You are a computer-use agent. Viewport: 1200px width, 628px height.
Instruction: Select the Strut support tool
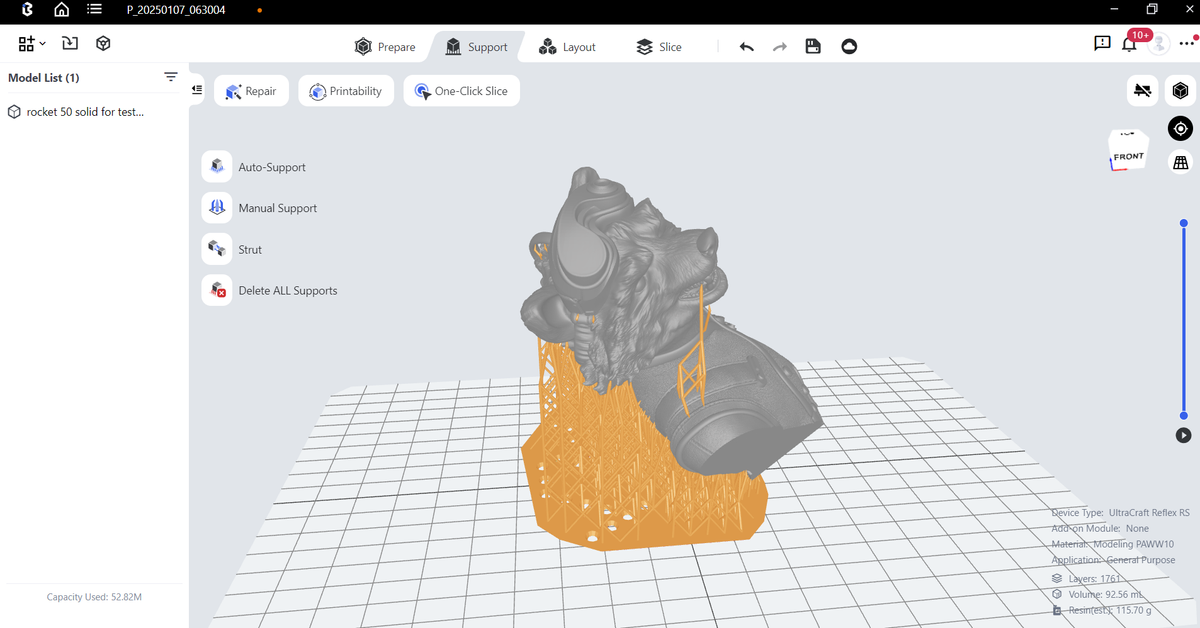[249, 248]
